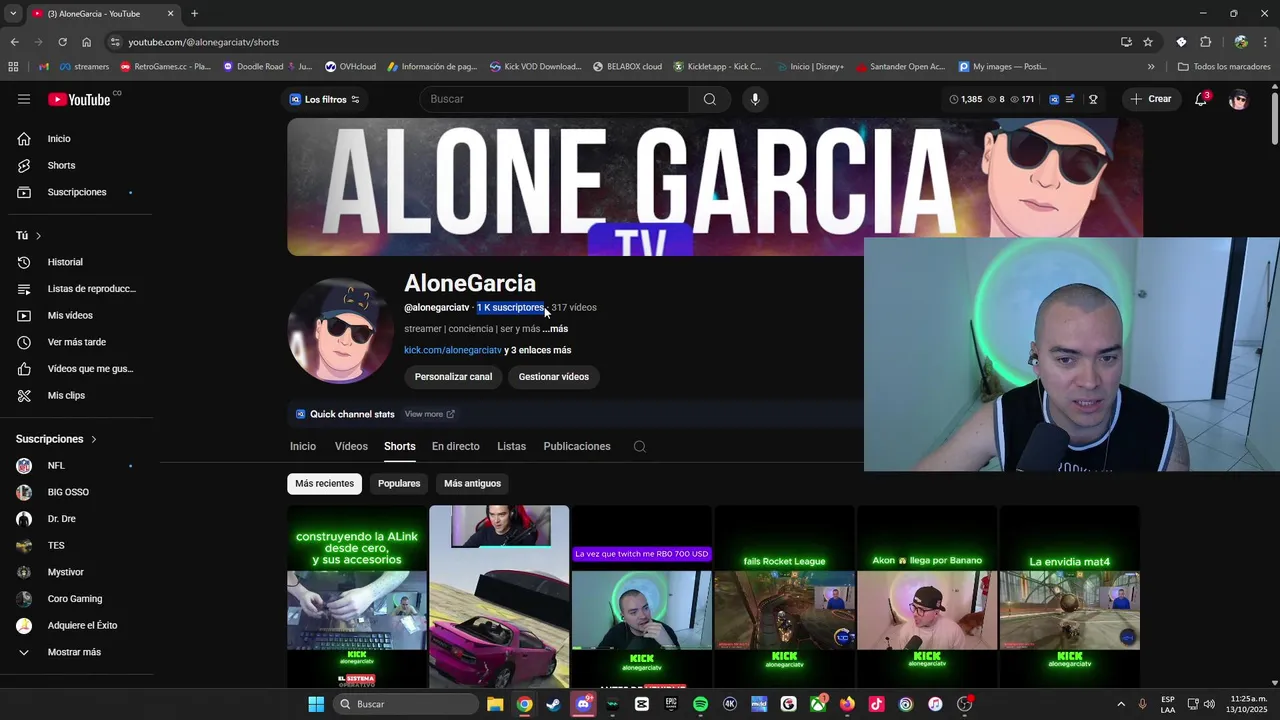Open Suscripciones in the left sidebar
The image size is (1280, 720).
76,192
